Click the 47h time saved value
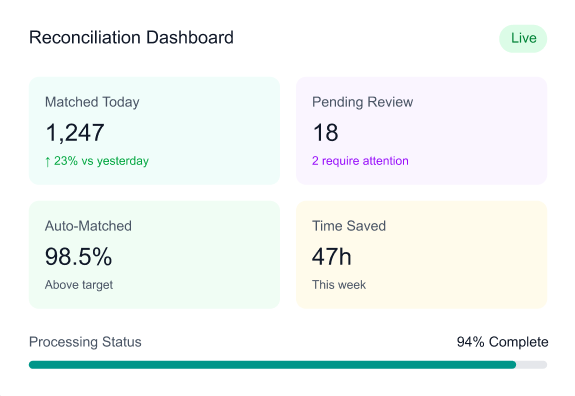Screen dimensions: 575x396 click(332, 257)
